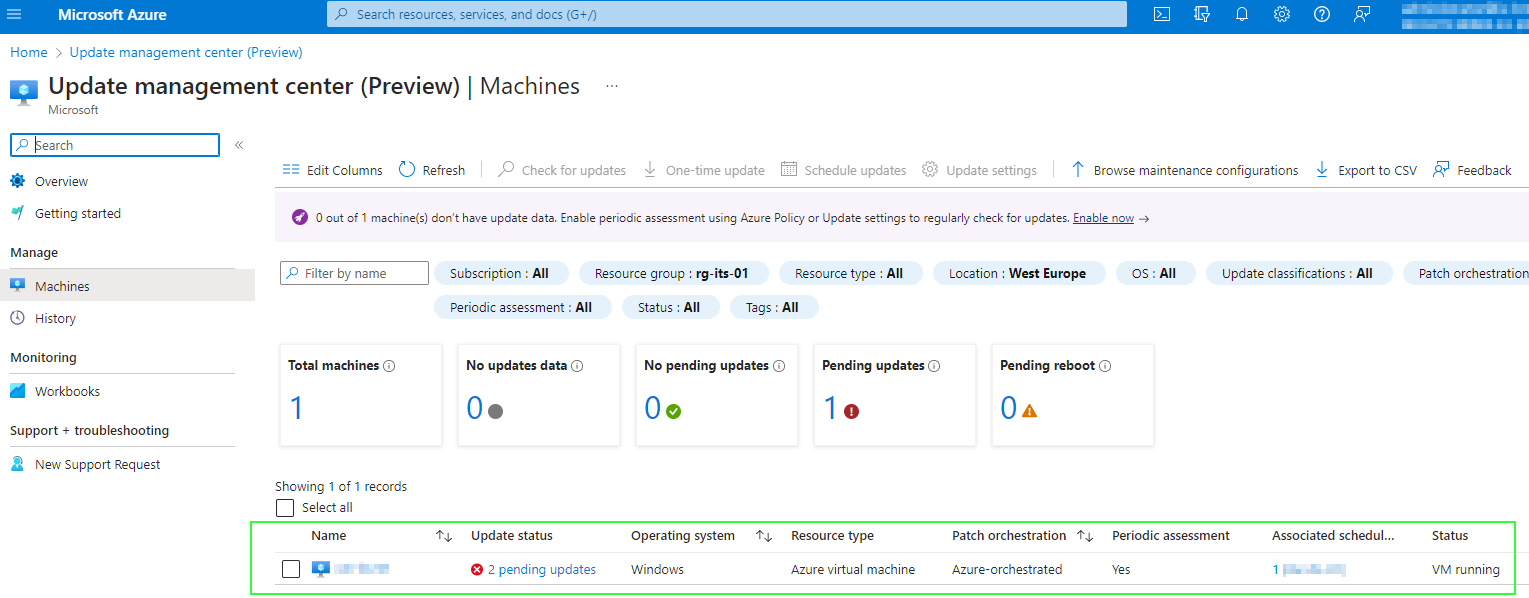1529x598 pixels.
Task: Open the 2 pending updates link
Action: [x=542, y=569]
